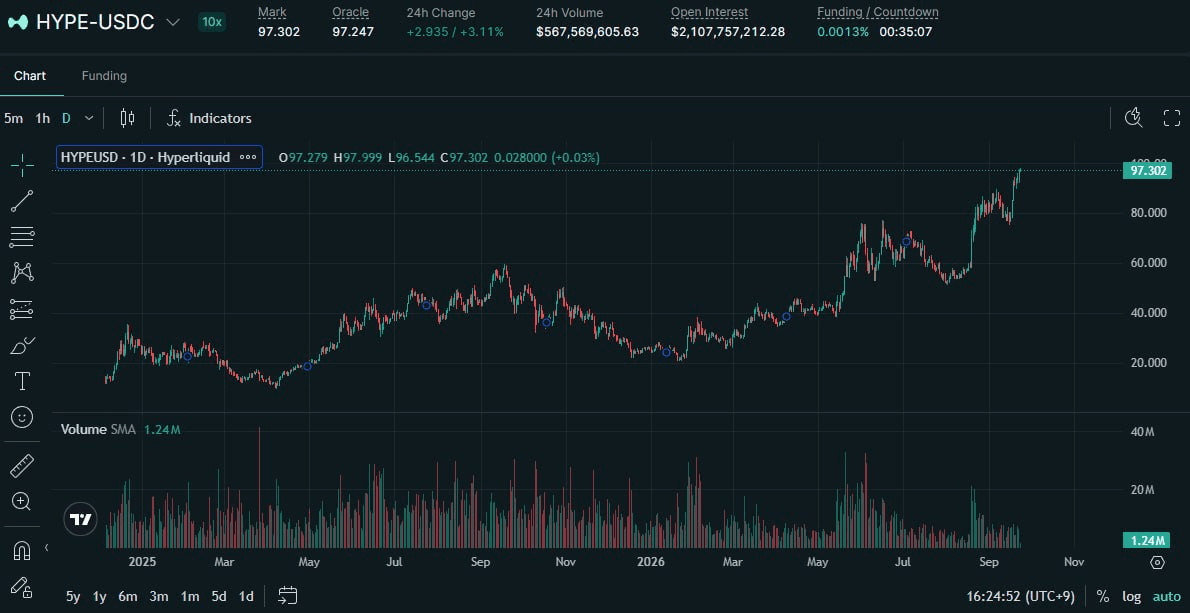
Task: Click the 1.24M volume axis label
Action: pos(1148,541)
